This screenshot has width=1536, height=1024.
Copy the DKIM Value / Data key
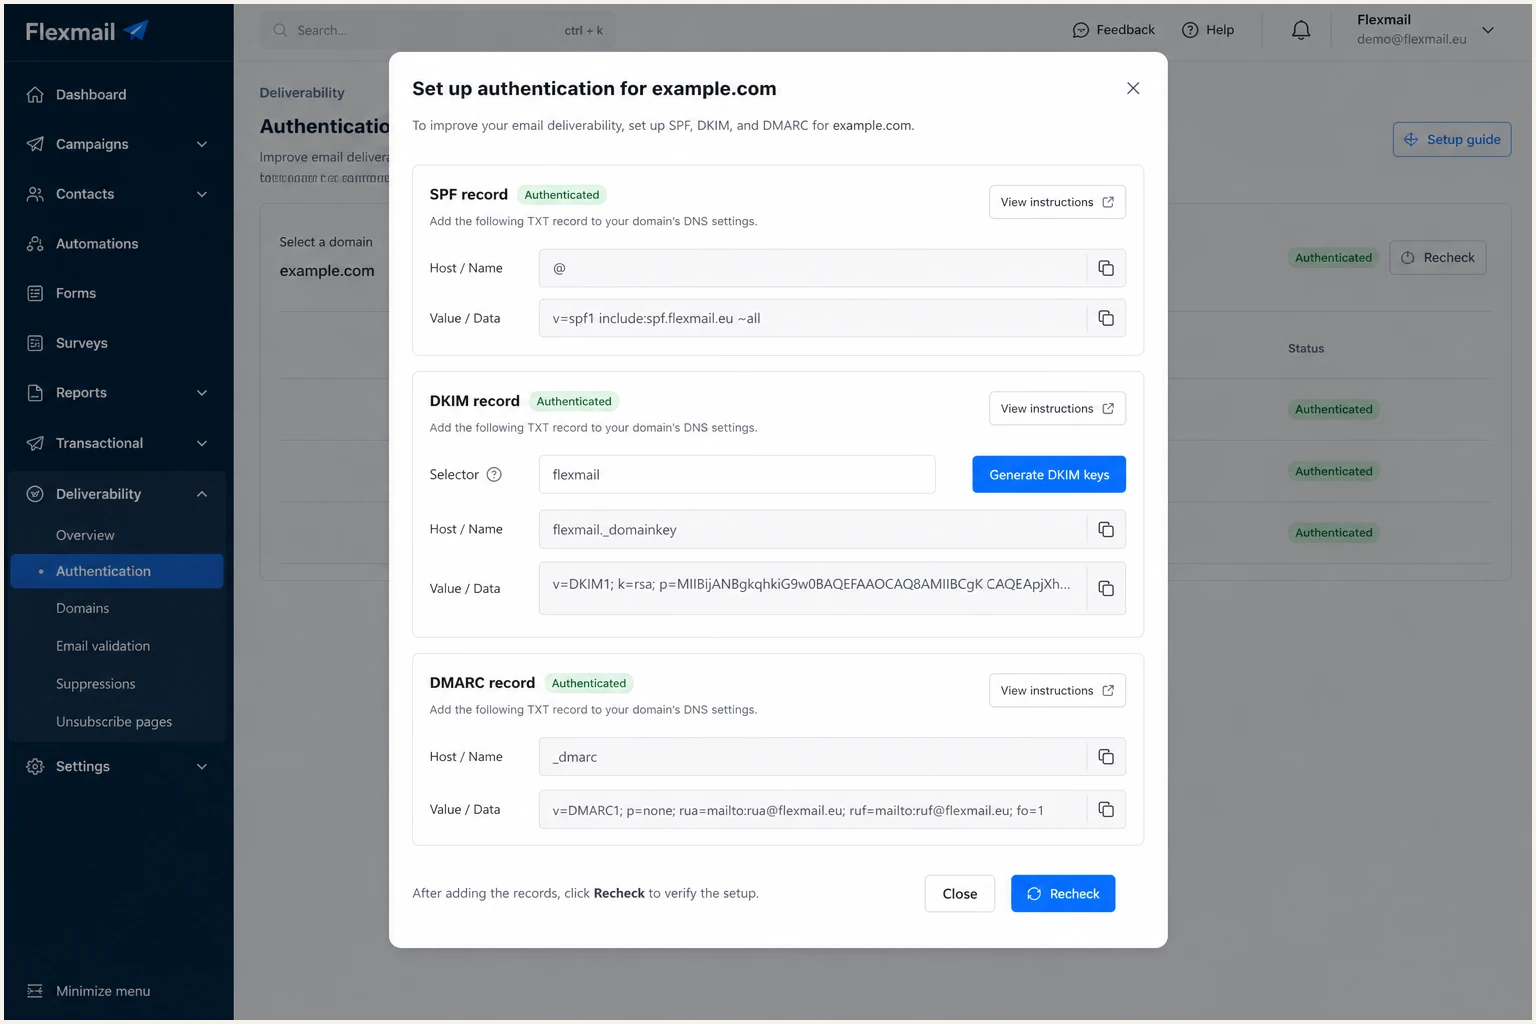click(x=1106, y=589)
